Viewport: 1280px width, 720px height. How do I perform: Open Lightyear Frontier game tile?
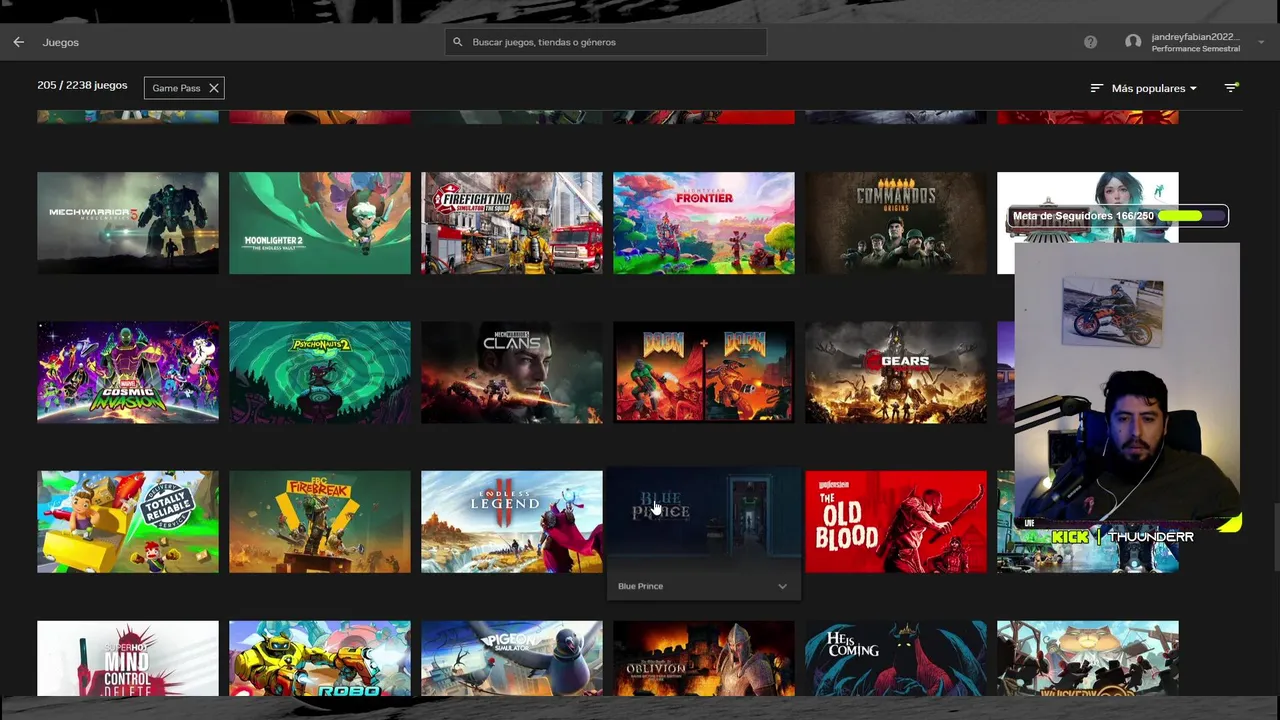pos(704,223)
